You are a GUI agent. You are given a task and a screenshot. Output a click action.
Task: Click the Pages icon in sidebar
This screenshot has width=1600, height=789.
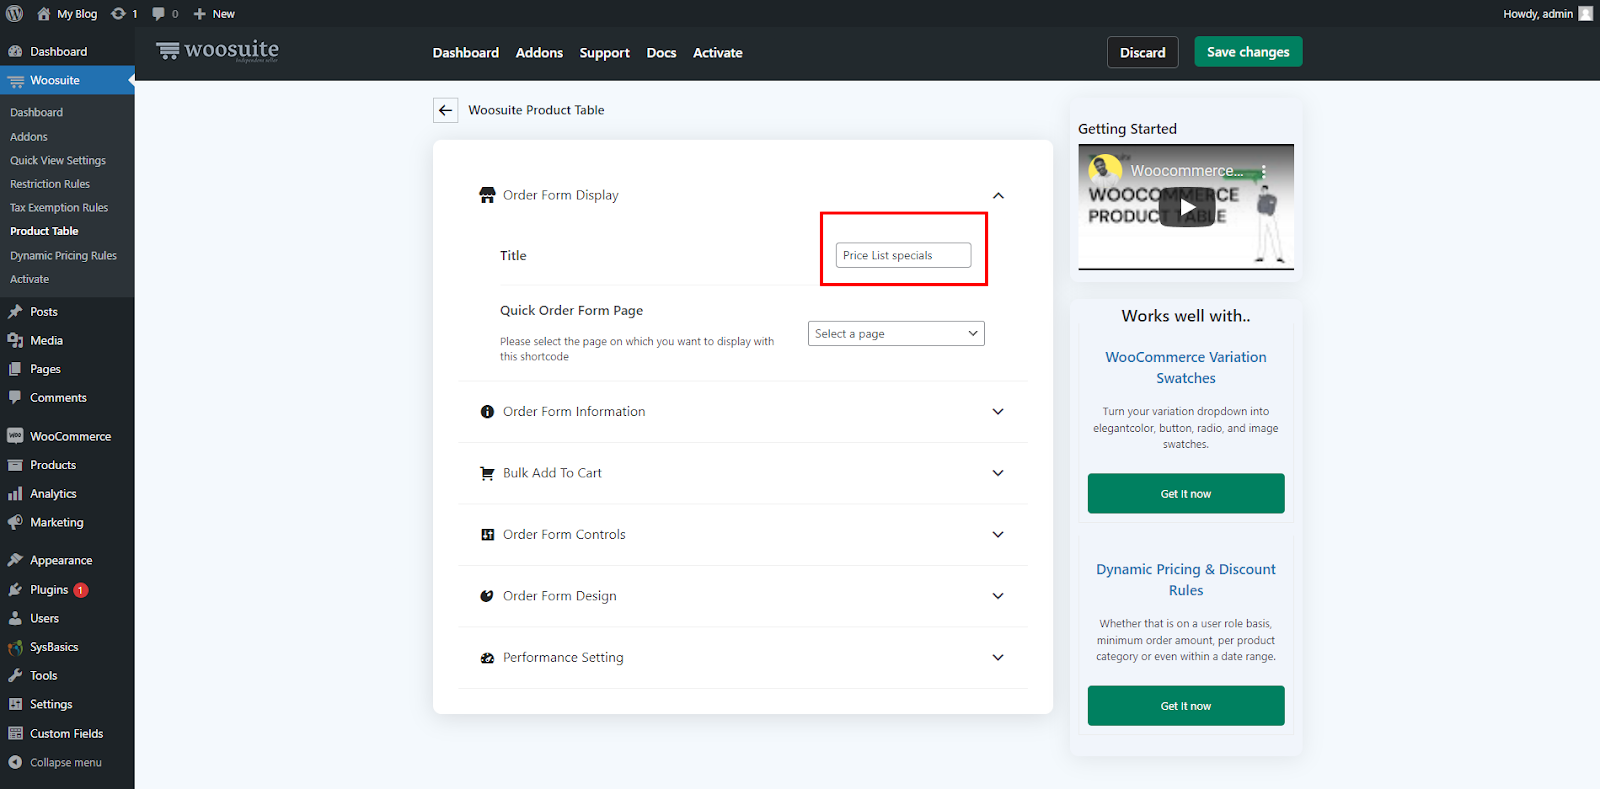click(15, 369)
